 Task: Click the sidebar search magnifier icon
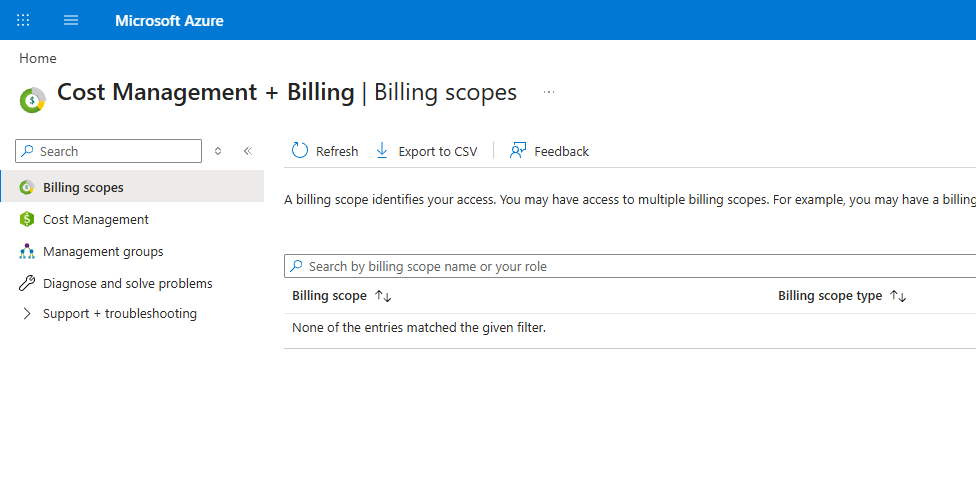(x=27, y=151)
